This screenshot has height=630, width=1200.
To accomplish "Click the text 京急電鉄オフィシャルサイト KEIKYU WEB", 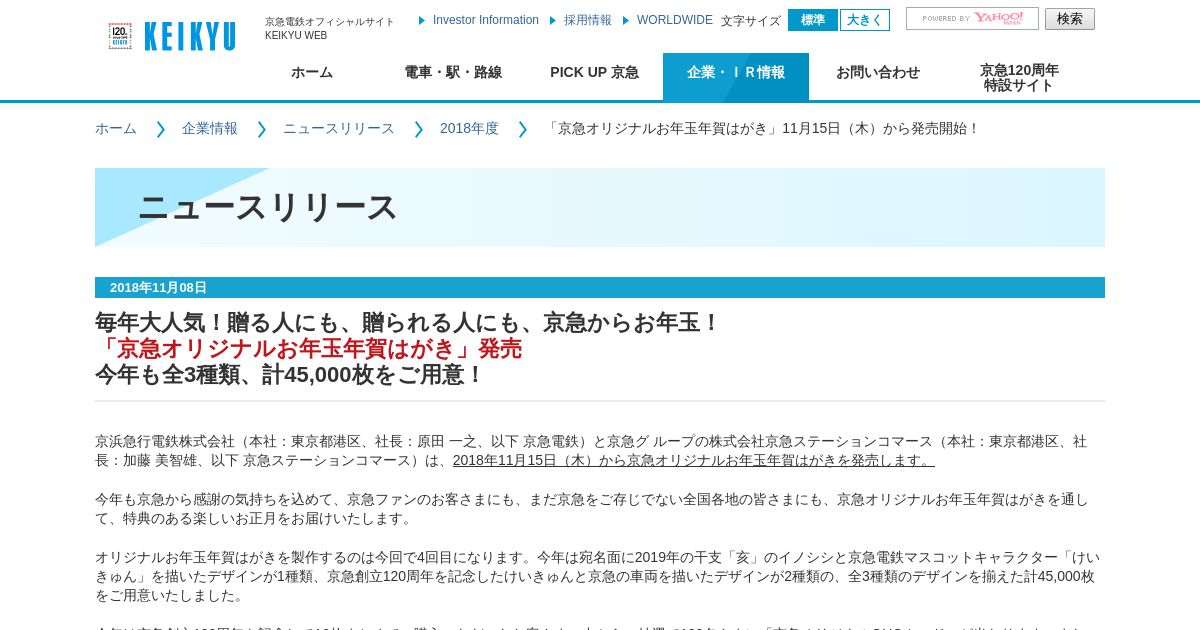I will click(330, 28).
